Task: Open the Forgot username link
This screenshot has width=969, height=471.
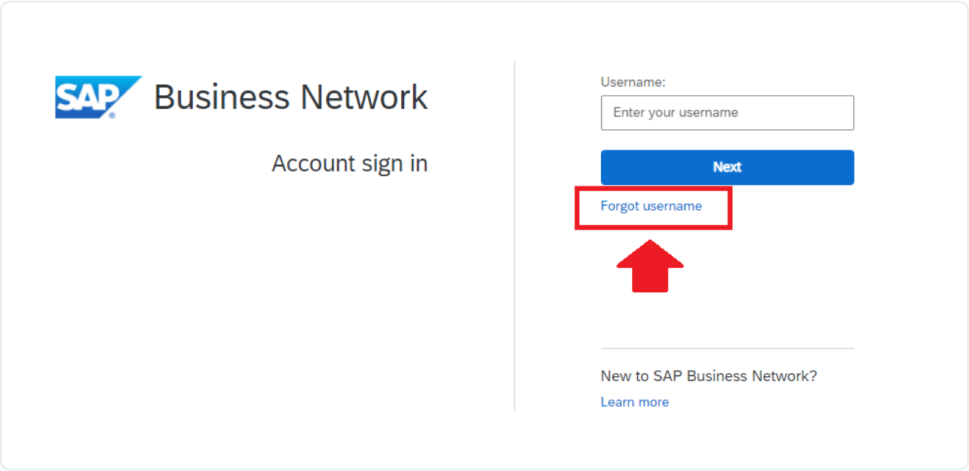Action: coord(651,206)
